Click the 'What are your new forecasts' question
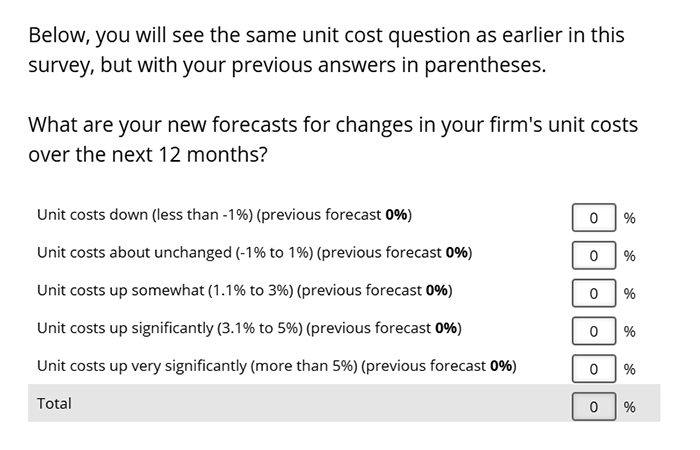700x450 pixels. (332, 141)
